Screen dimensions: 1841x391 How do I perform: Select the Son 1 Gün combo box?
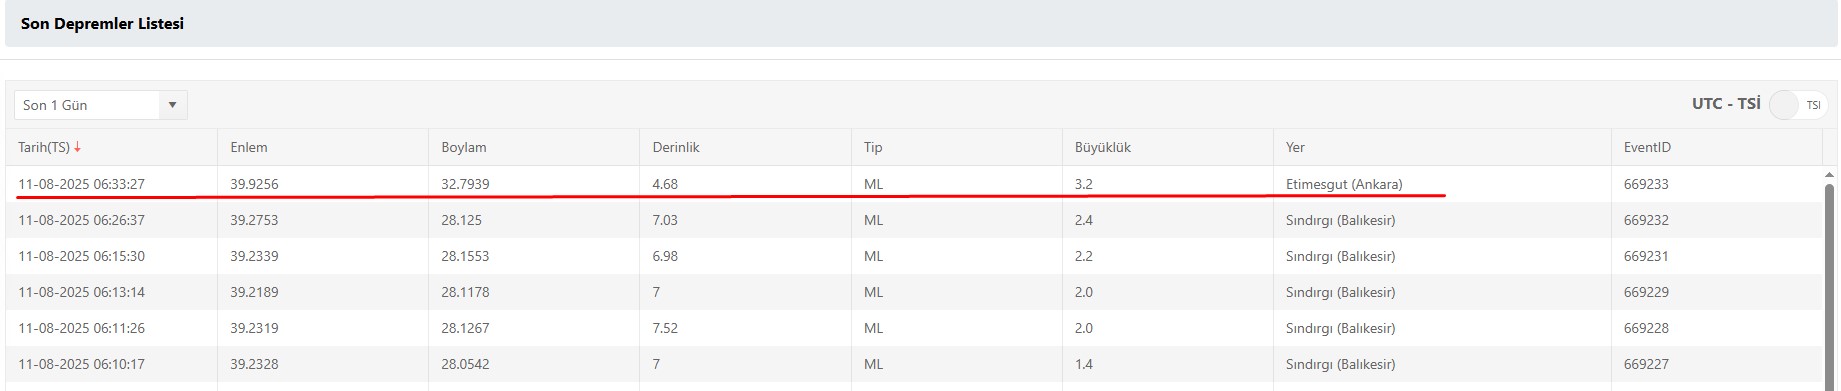coord(101,105)
